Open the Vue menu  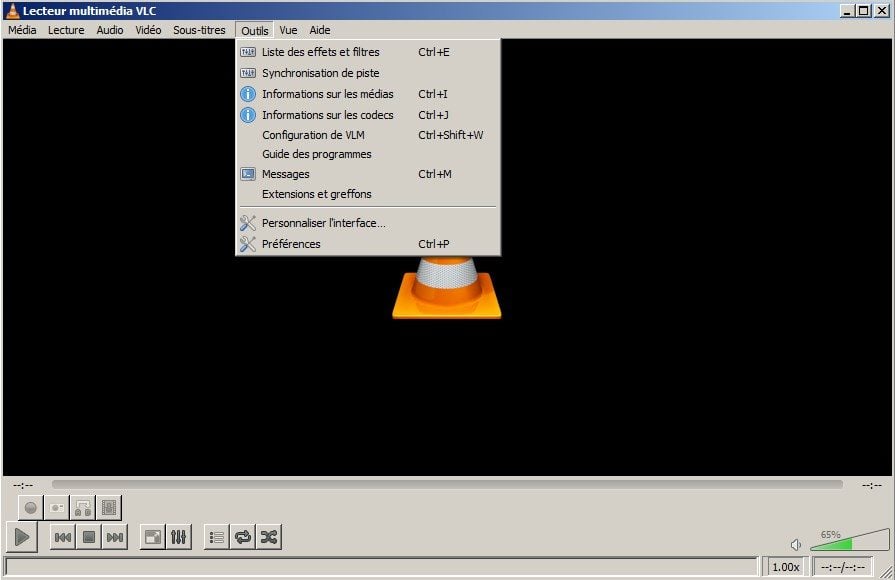click(x=288, y=30)
